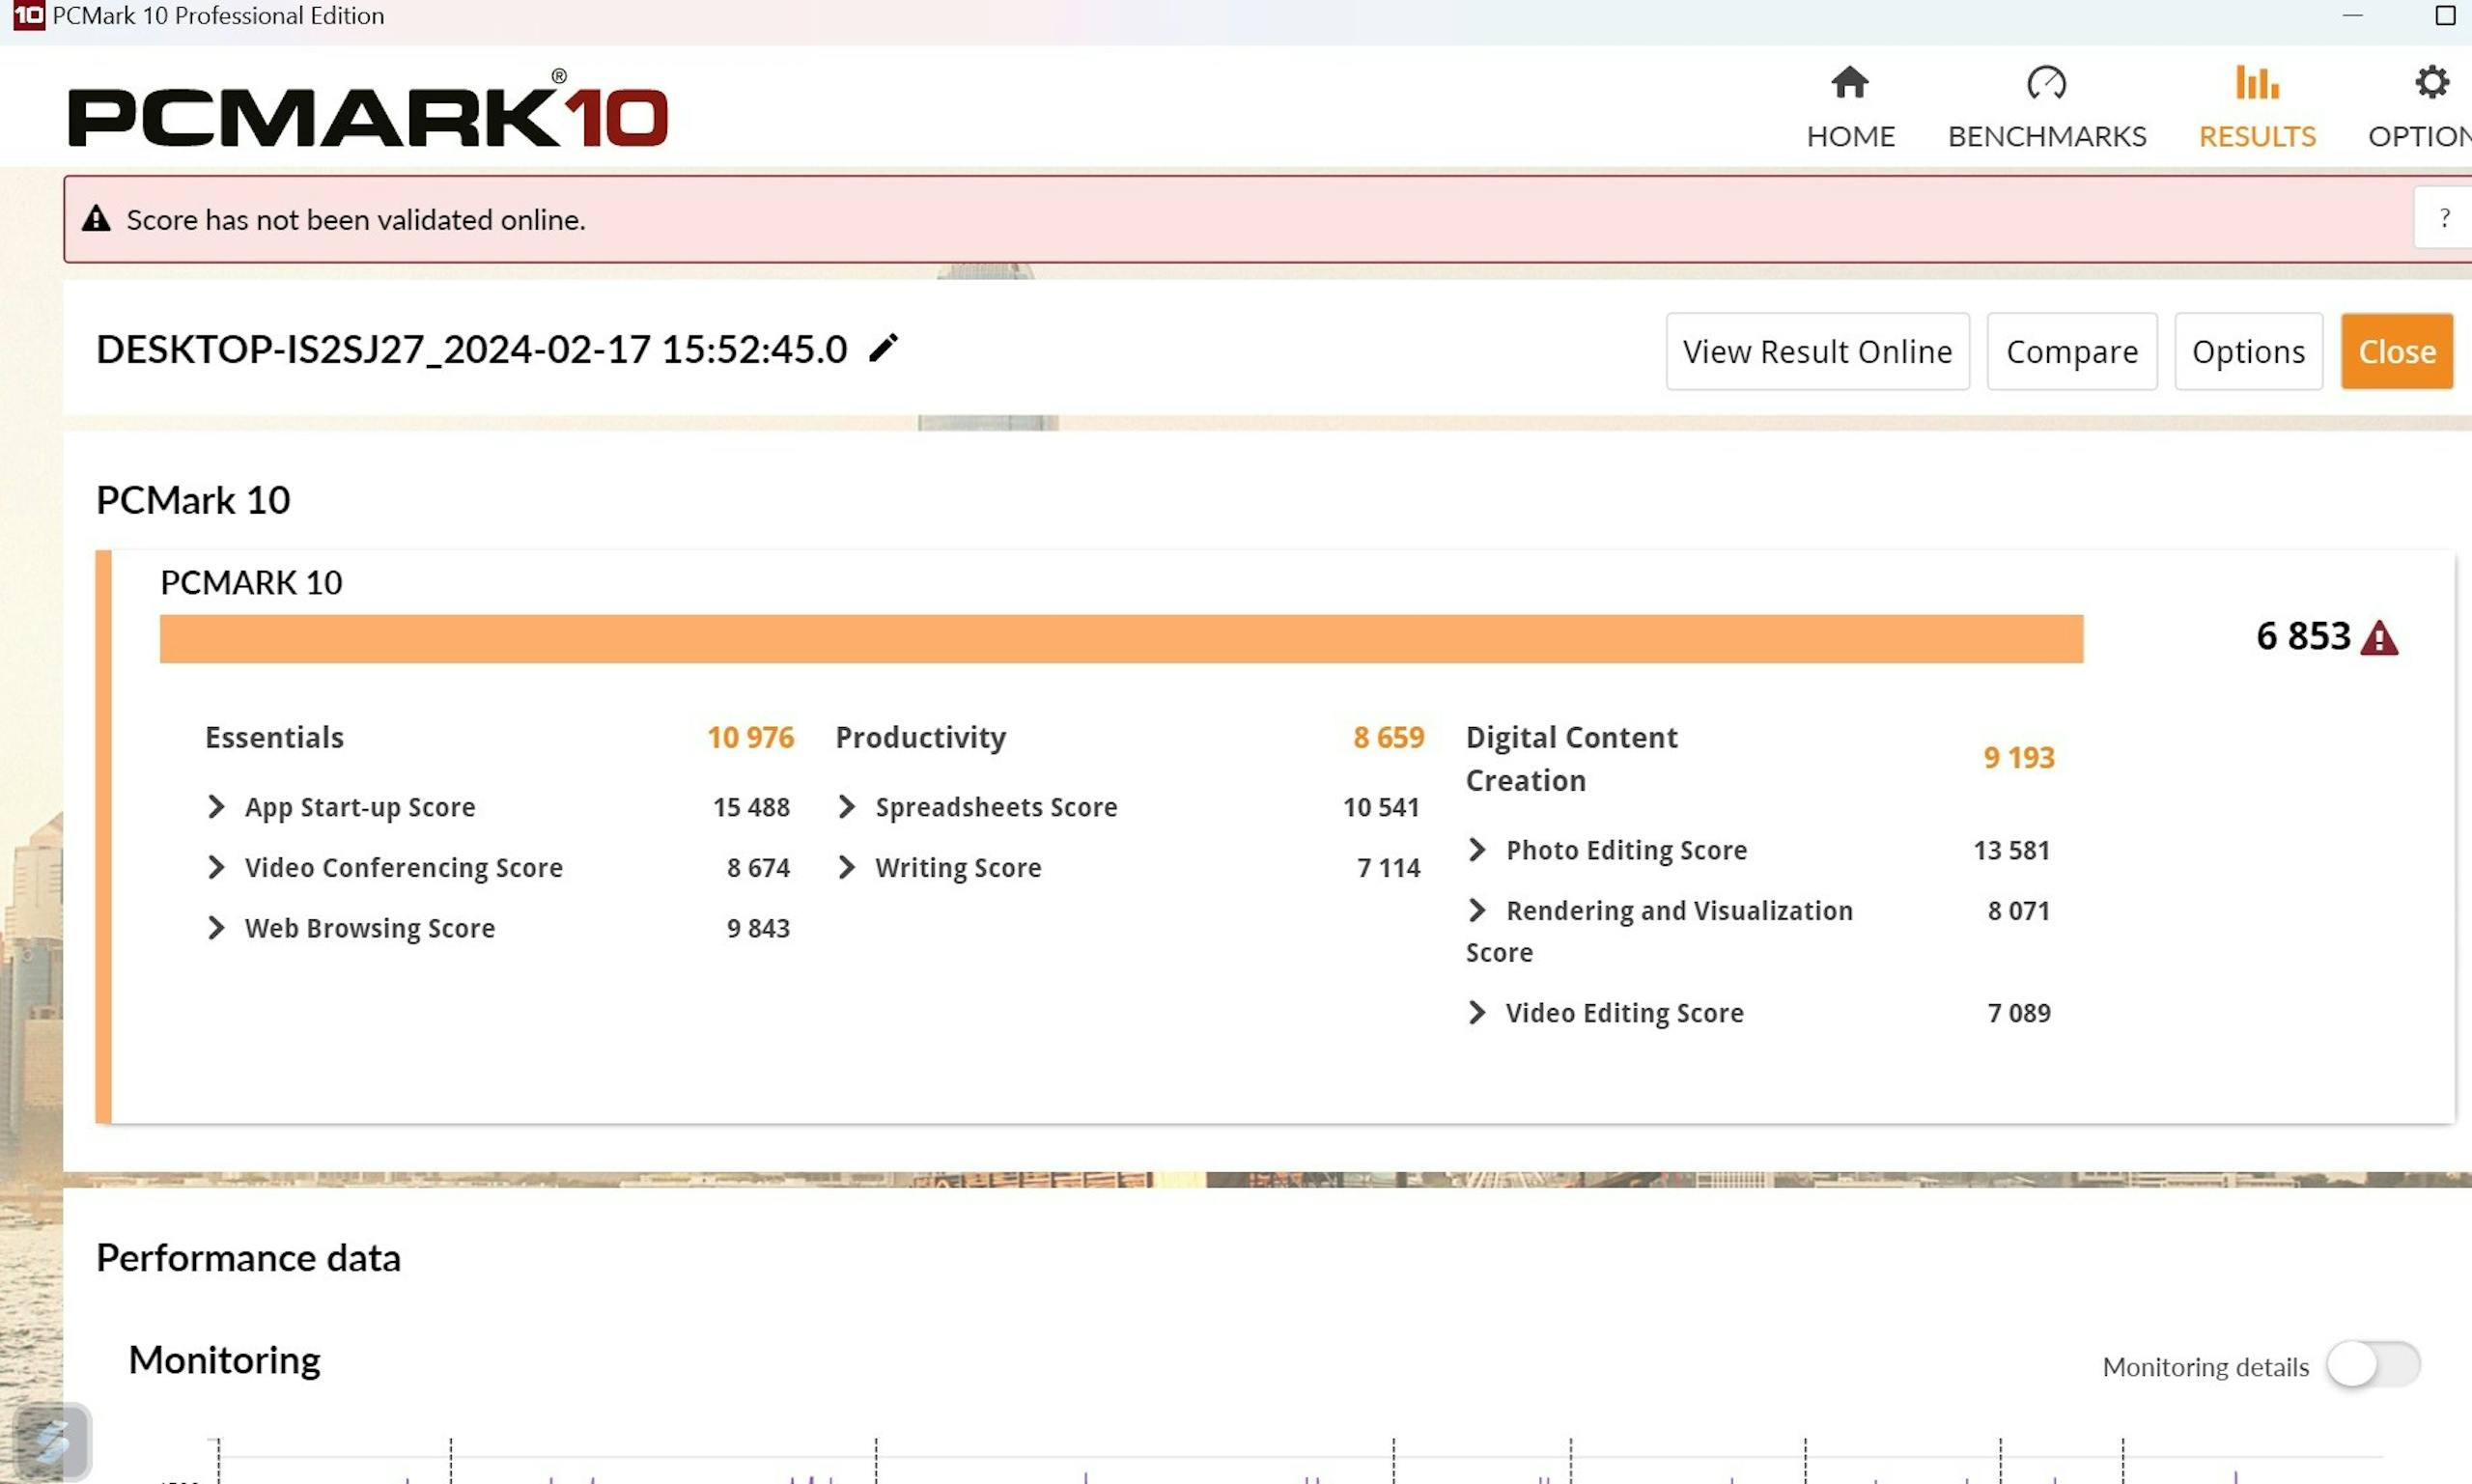The width and height of the screenshot is (2472, 1484).
Task: Expand Video Conferencing Score details
Action: click(x=216, y=867)
